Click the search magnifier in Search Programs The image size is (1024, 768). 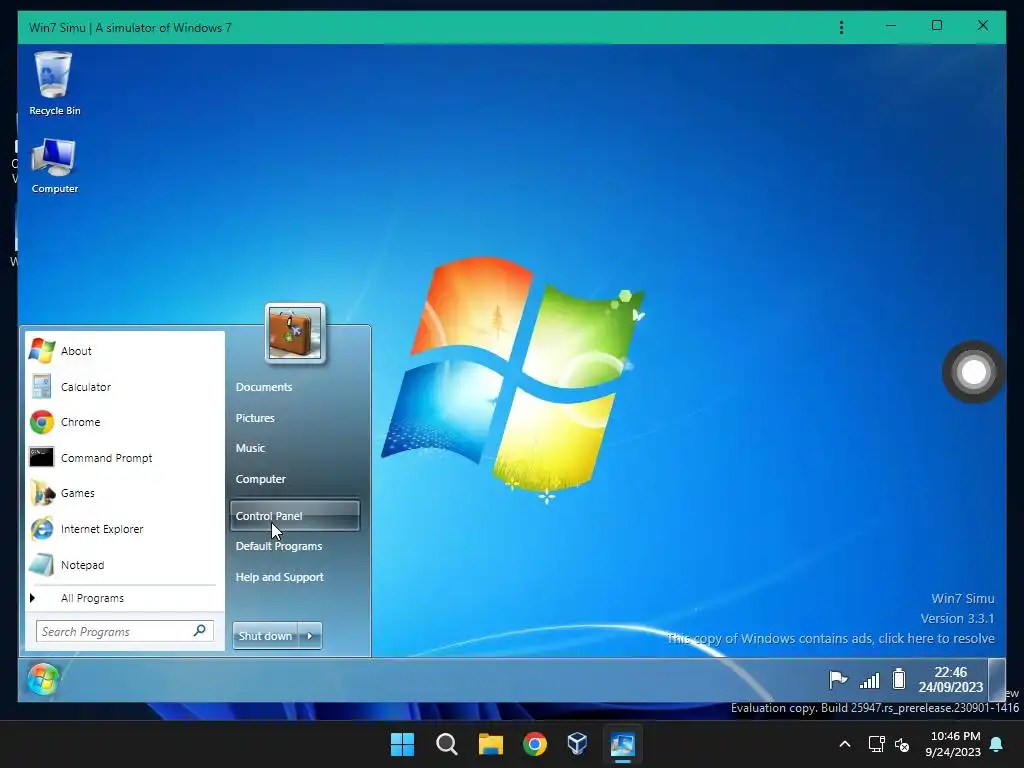[x=200, y=630]
